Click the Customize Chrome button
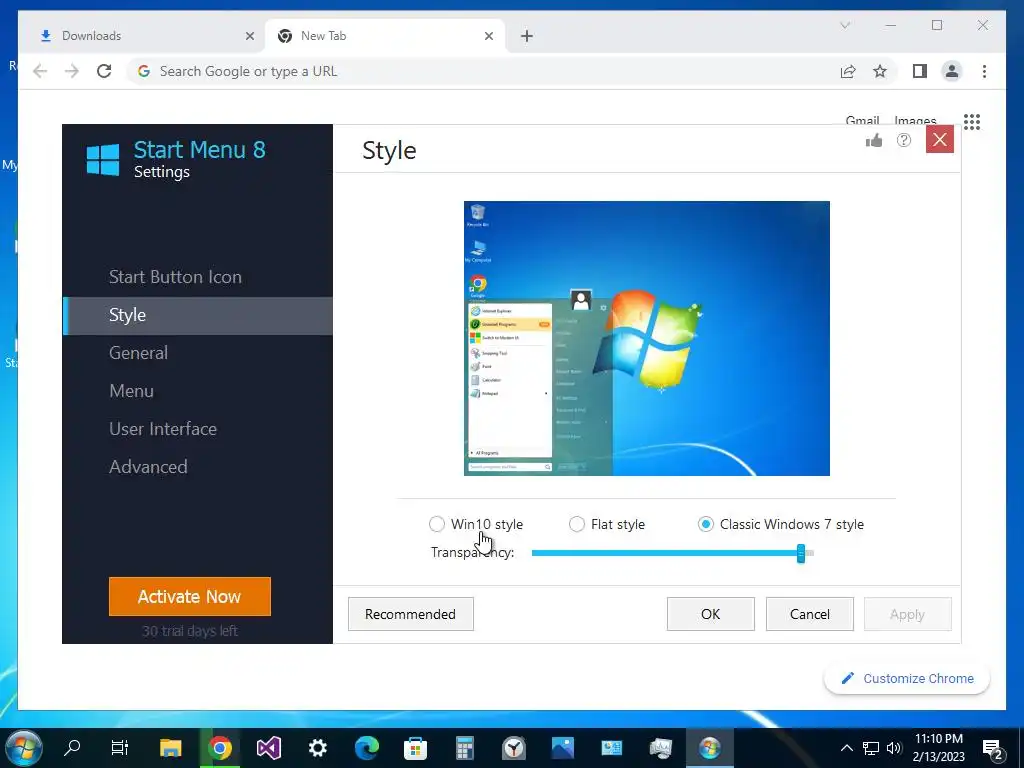Screen dimensions: 1024x768 coord(907,679)
